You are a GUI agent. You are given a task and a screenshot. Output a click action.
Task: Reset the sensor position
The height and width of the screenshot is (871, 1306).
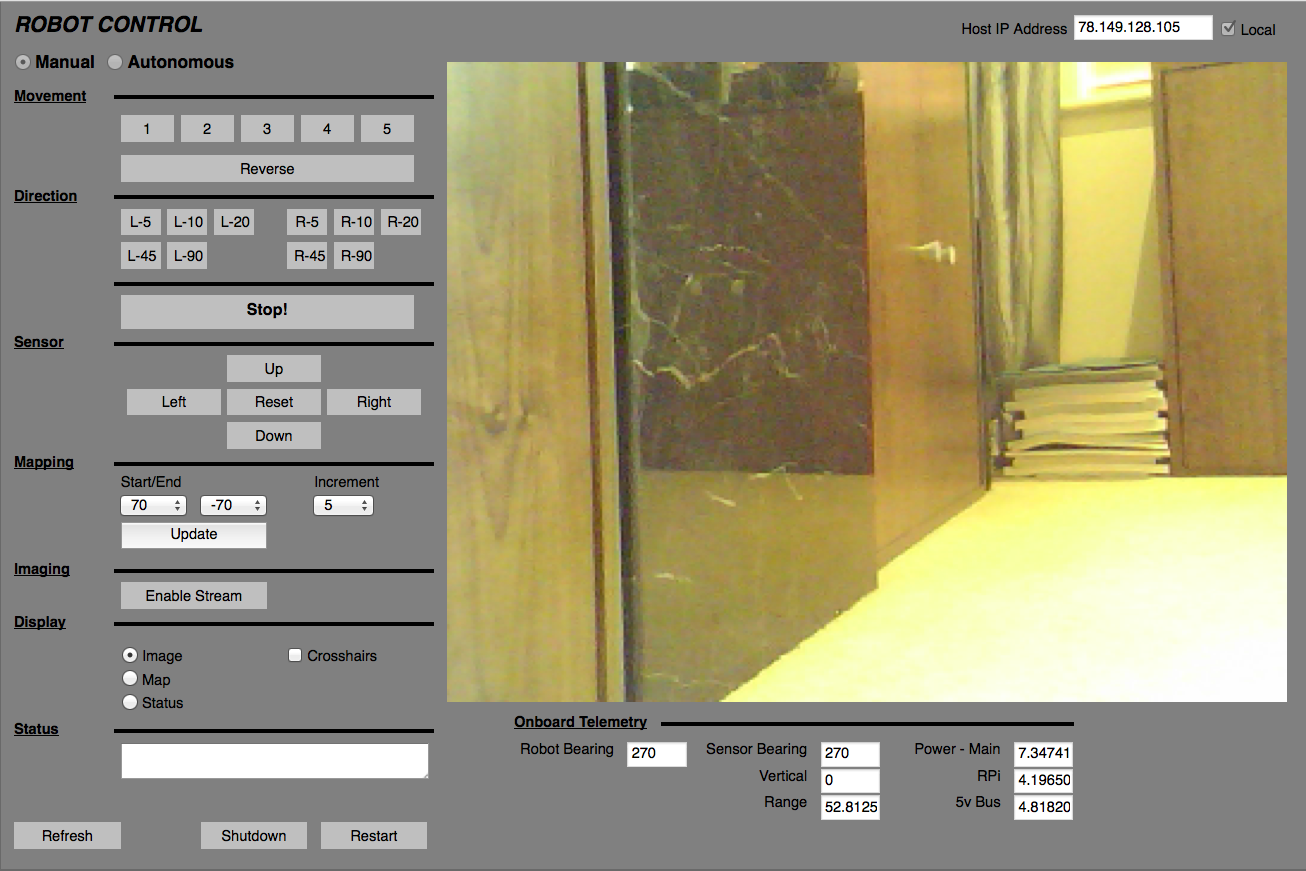click(273, 401)
